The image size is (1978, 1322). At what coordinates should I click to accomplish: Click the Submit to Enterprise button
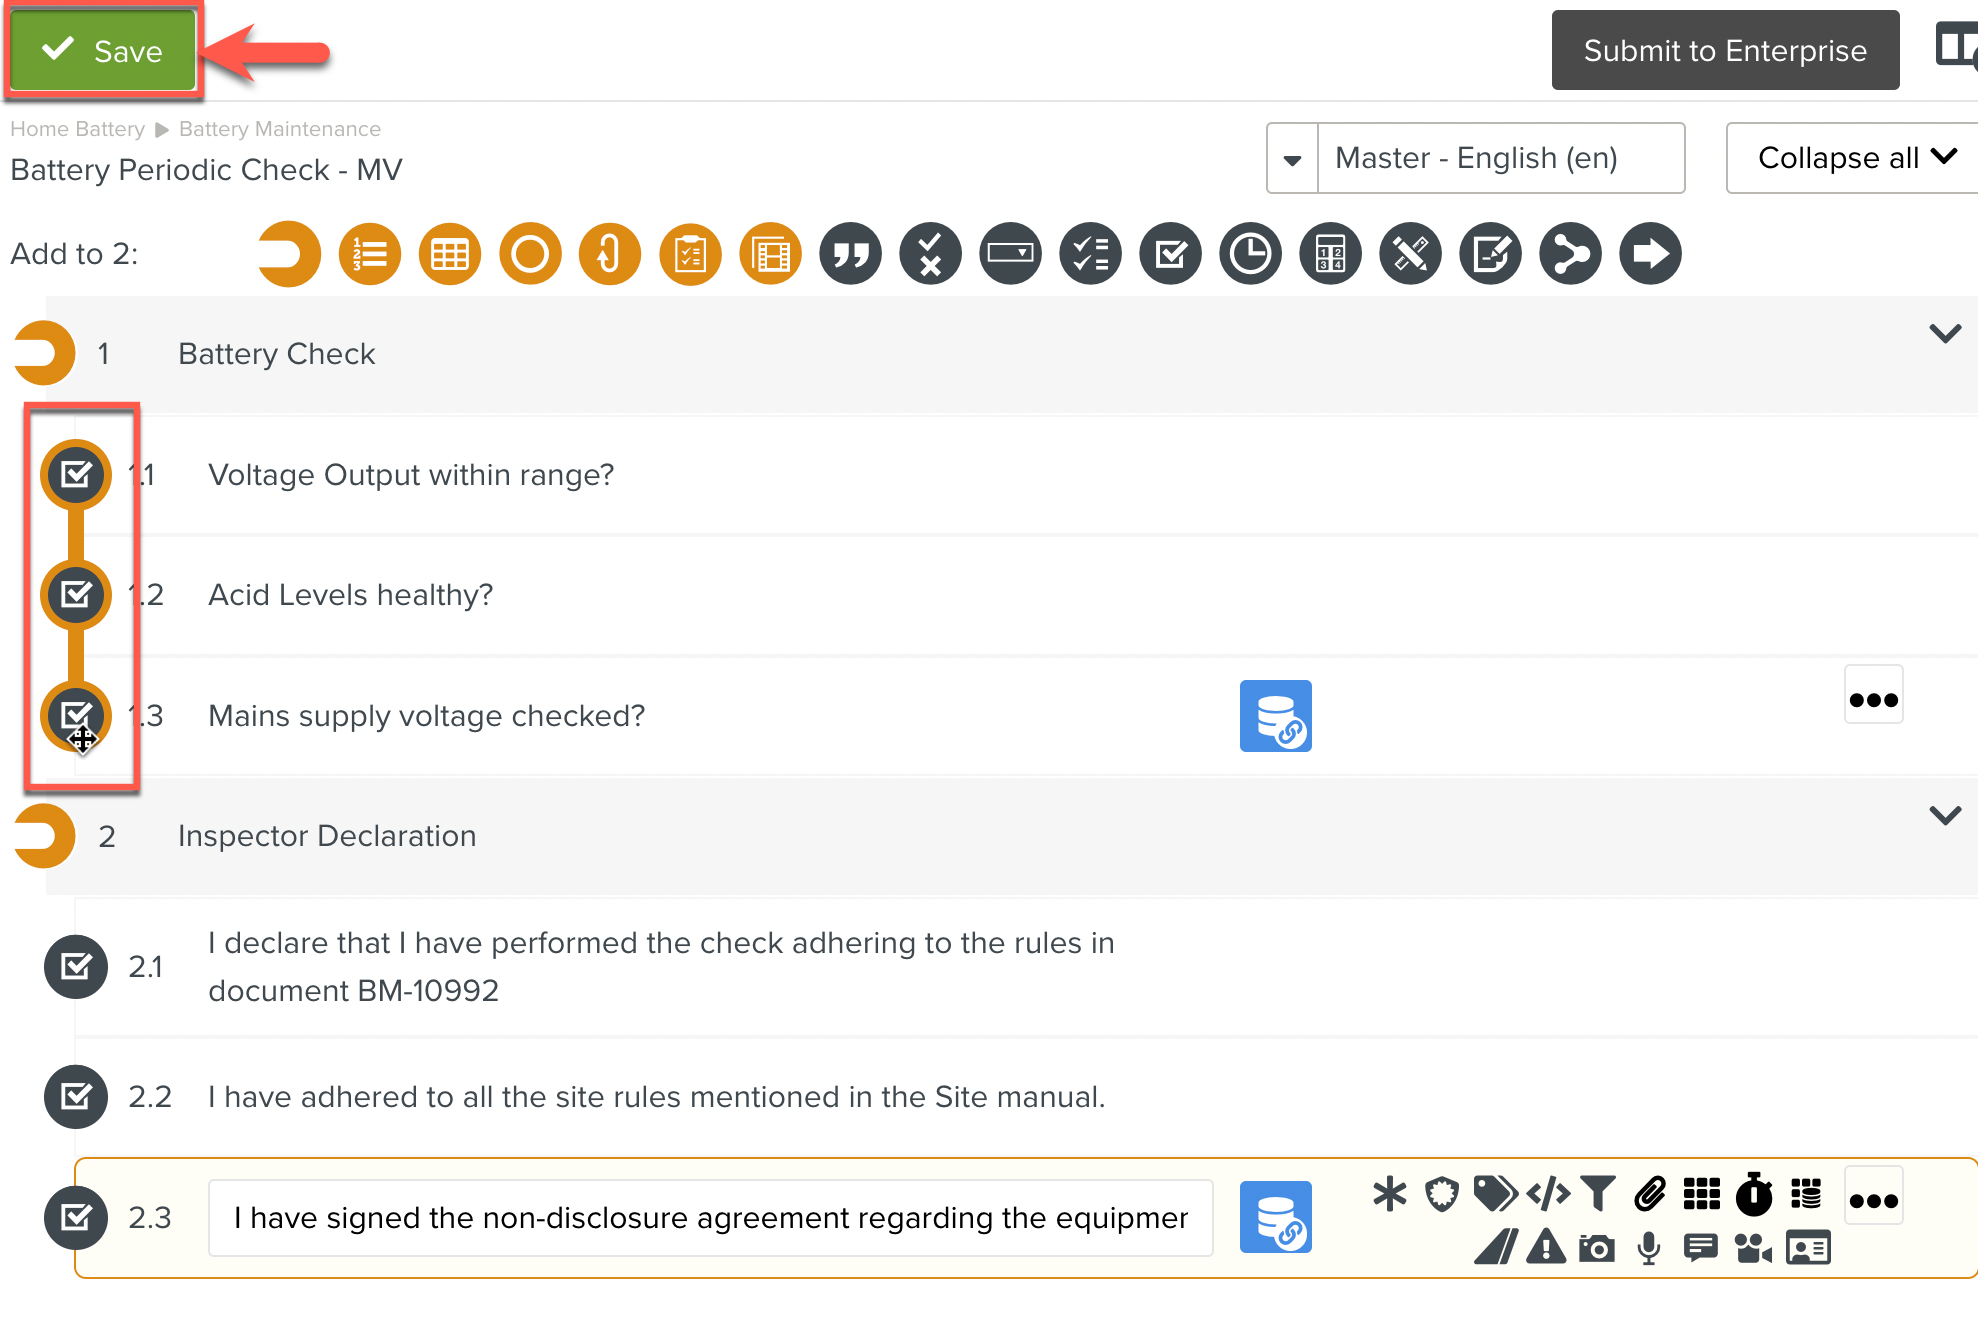coord(1724,50)
